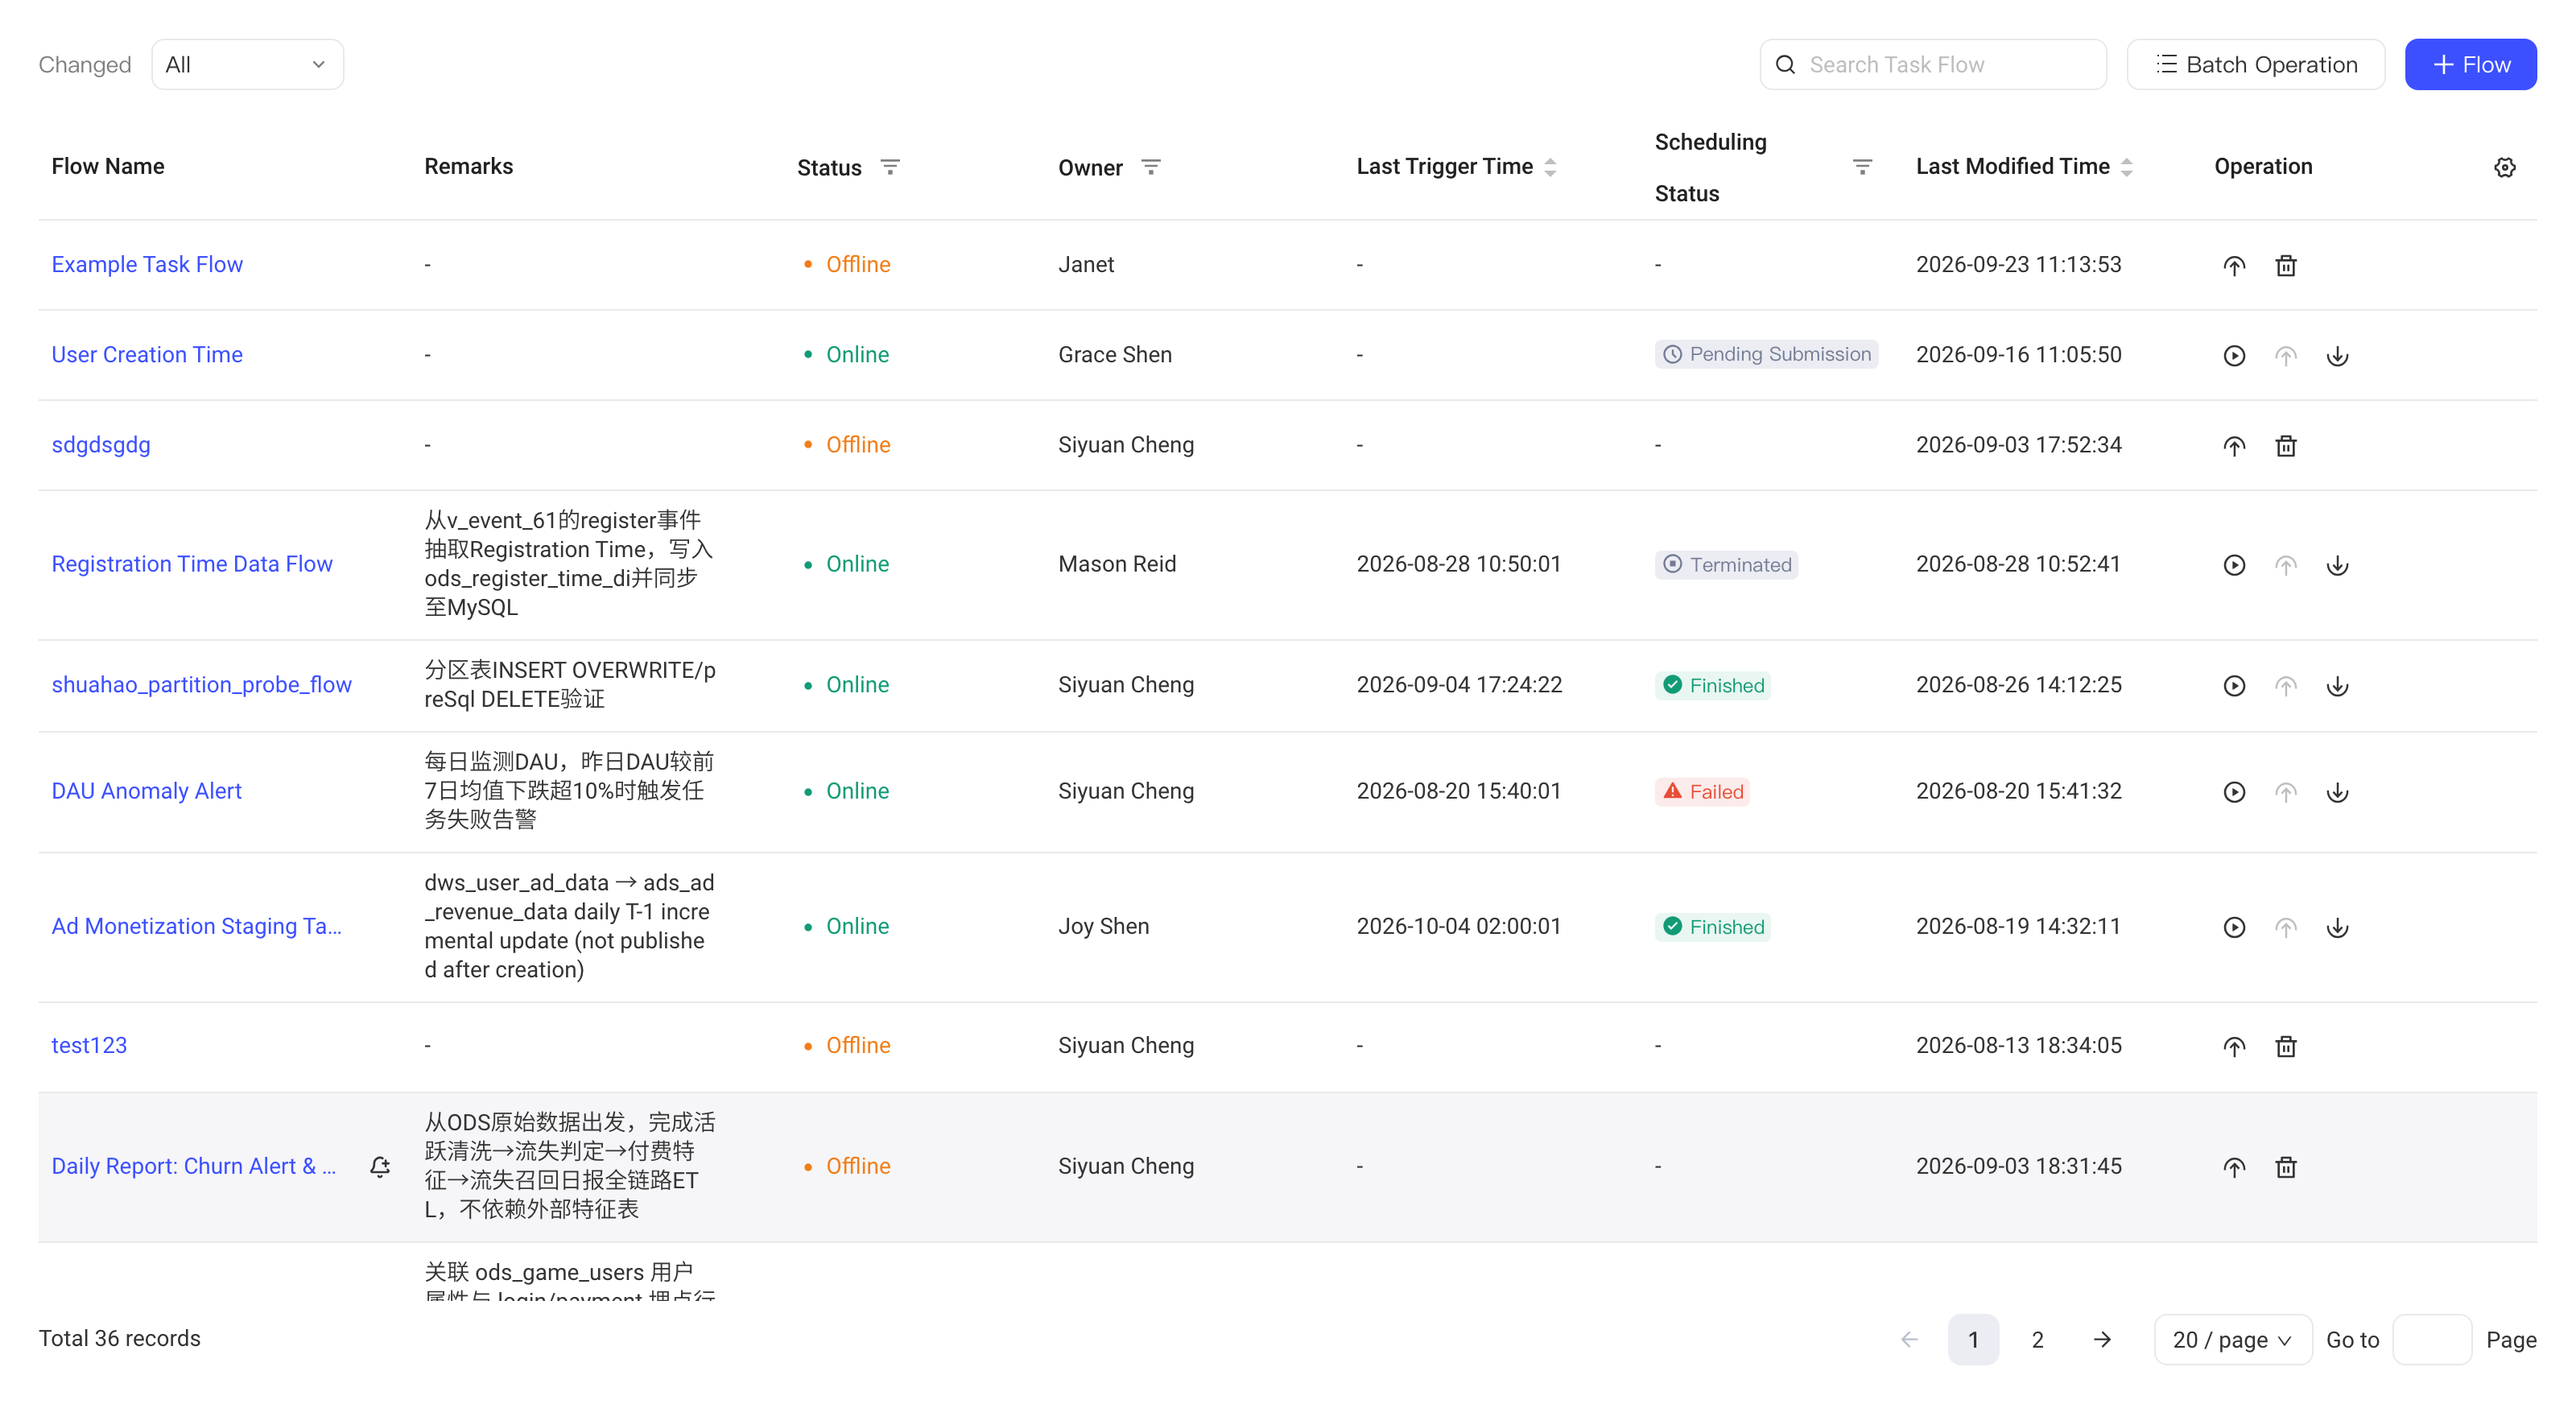
Task: Take shuahao_partition_probe_flow offline via download icon
Action: [x=2337, y=685]
